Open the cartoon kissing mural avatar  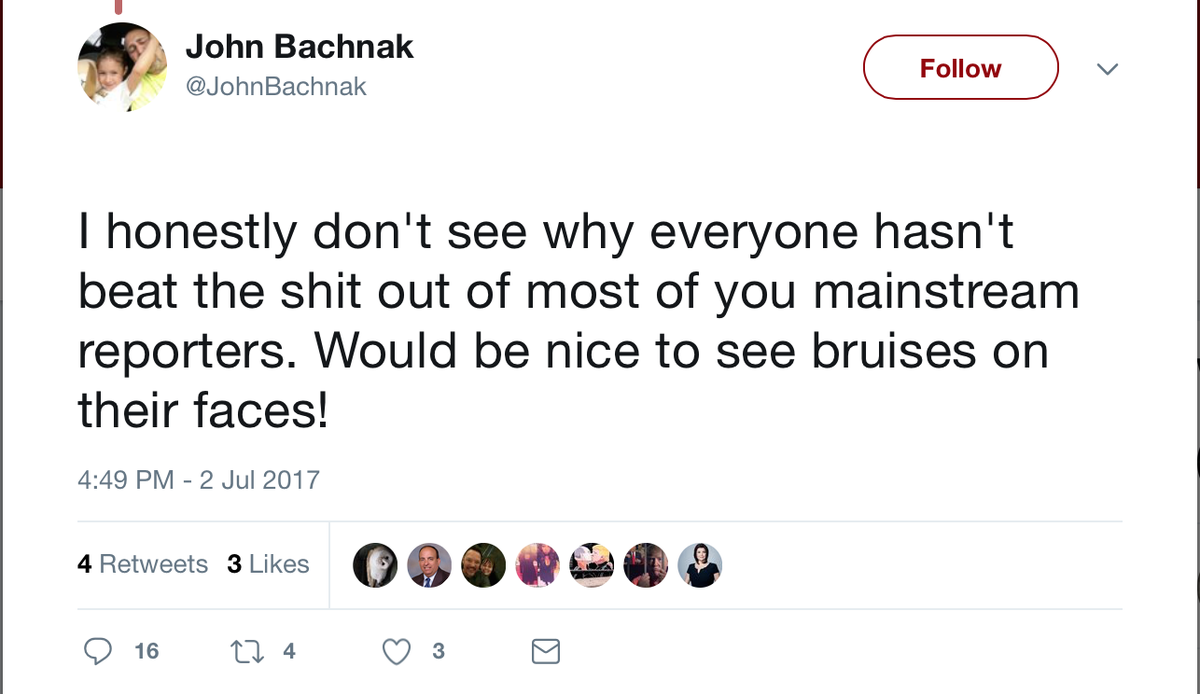click(x=591, y=565)
